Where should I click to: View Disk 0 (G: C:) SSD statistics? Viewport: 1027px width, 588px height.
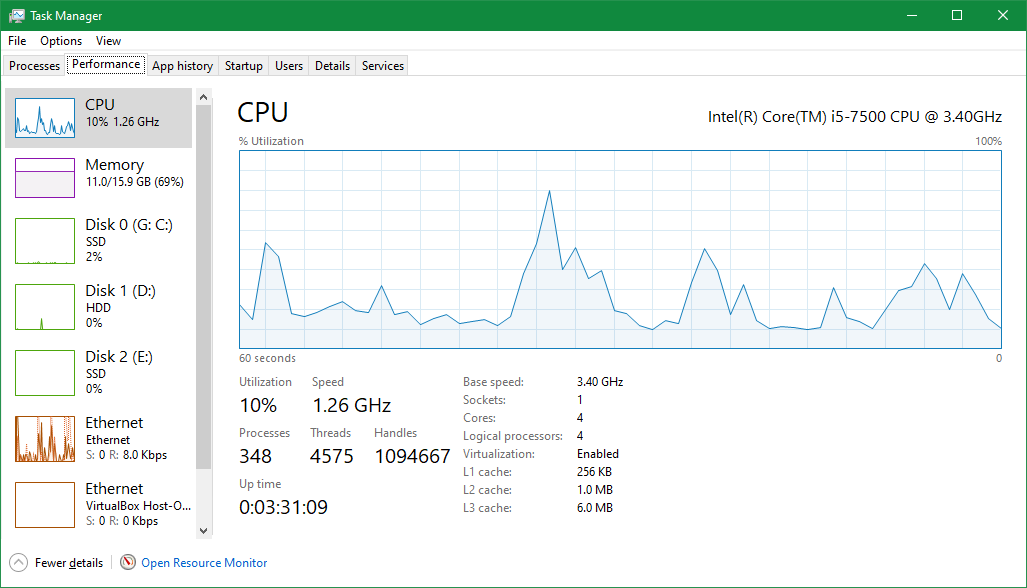(x=97, y=240)
